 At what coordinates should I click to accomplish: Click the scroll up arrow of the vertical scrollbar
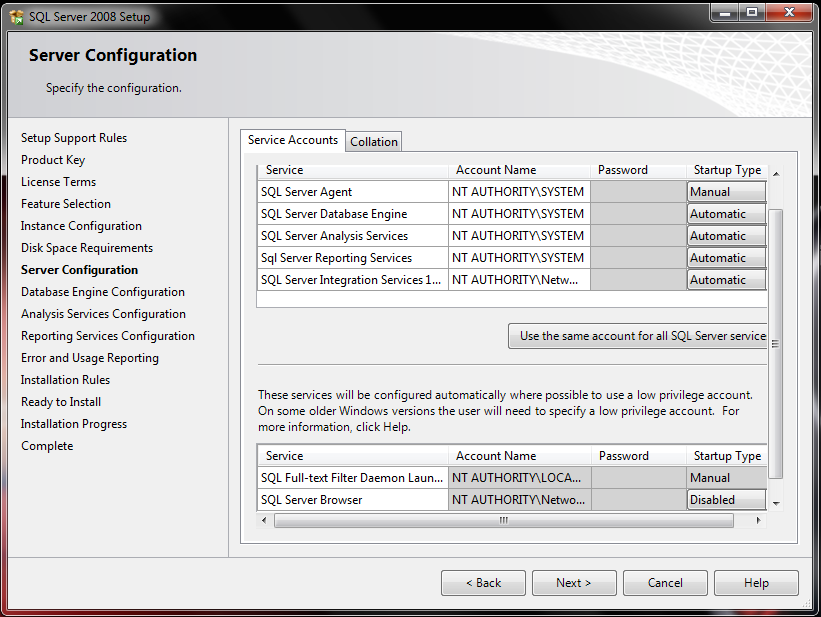[x=776, y=173]
